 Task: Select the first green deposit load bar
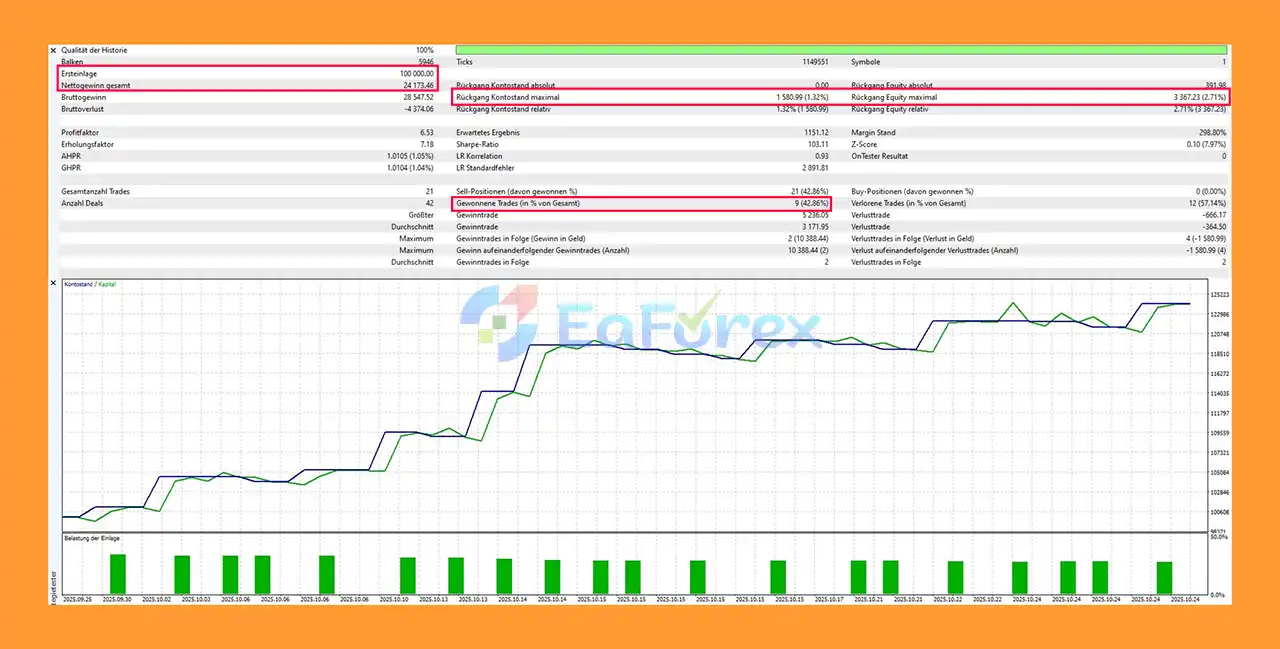tap(118, 573)
